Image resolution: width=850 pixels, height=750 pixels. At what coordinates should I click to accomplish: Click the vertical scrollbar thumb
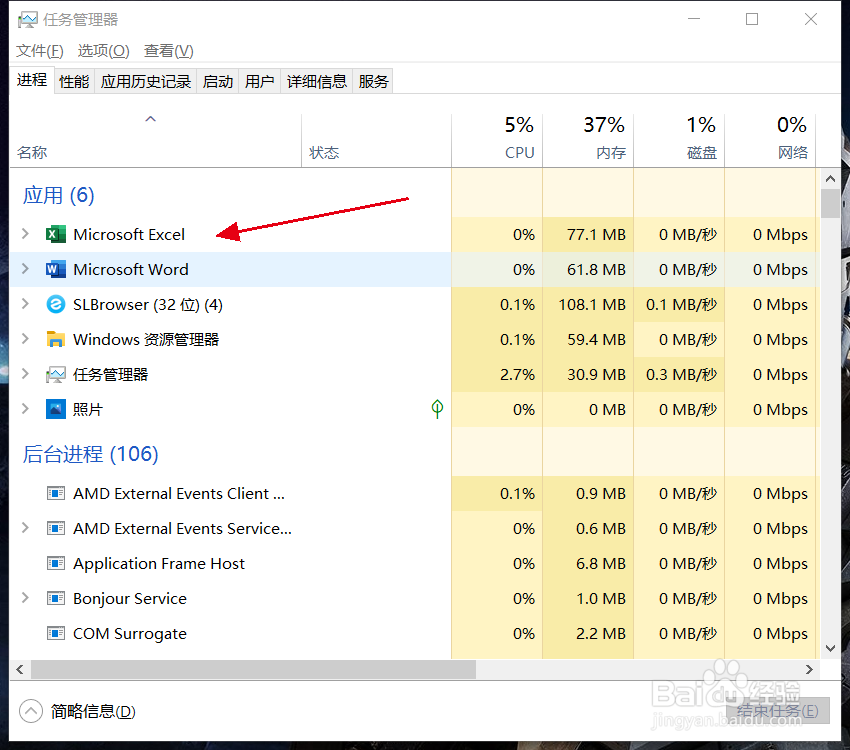[830, 203]
